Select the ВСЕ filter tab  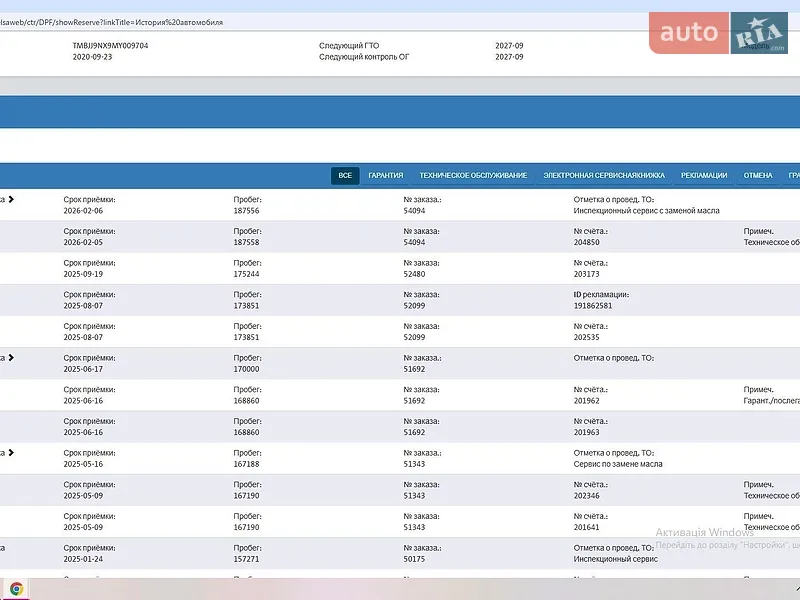[345, 176]
